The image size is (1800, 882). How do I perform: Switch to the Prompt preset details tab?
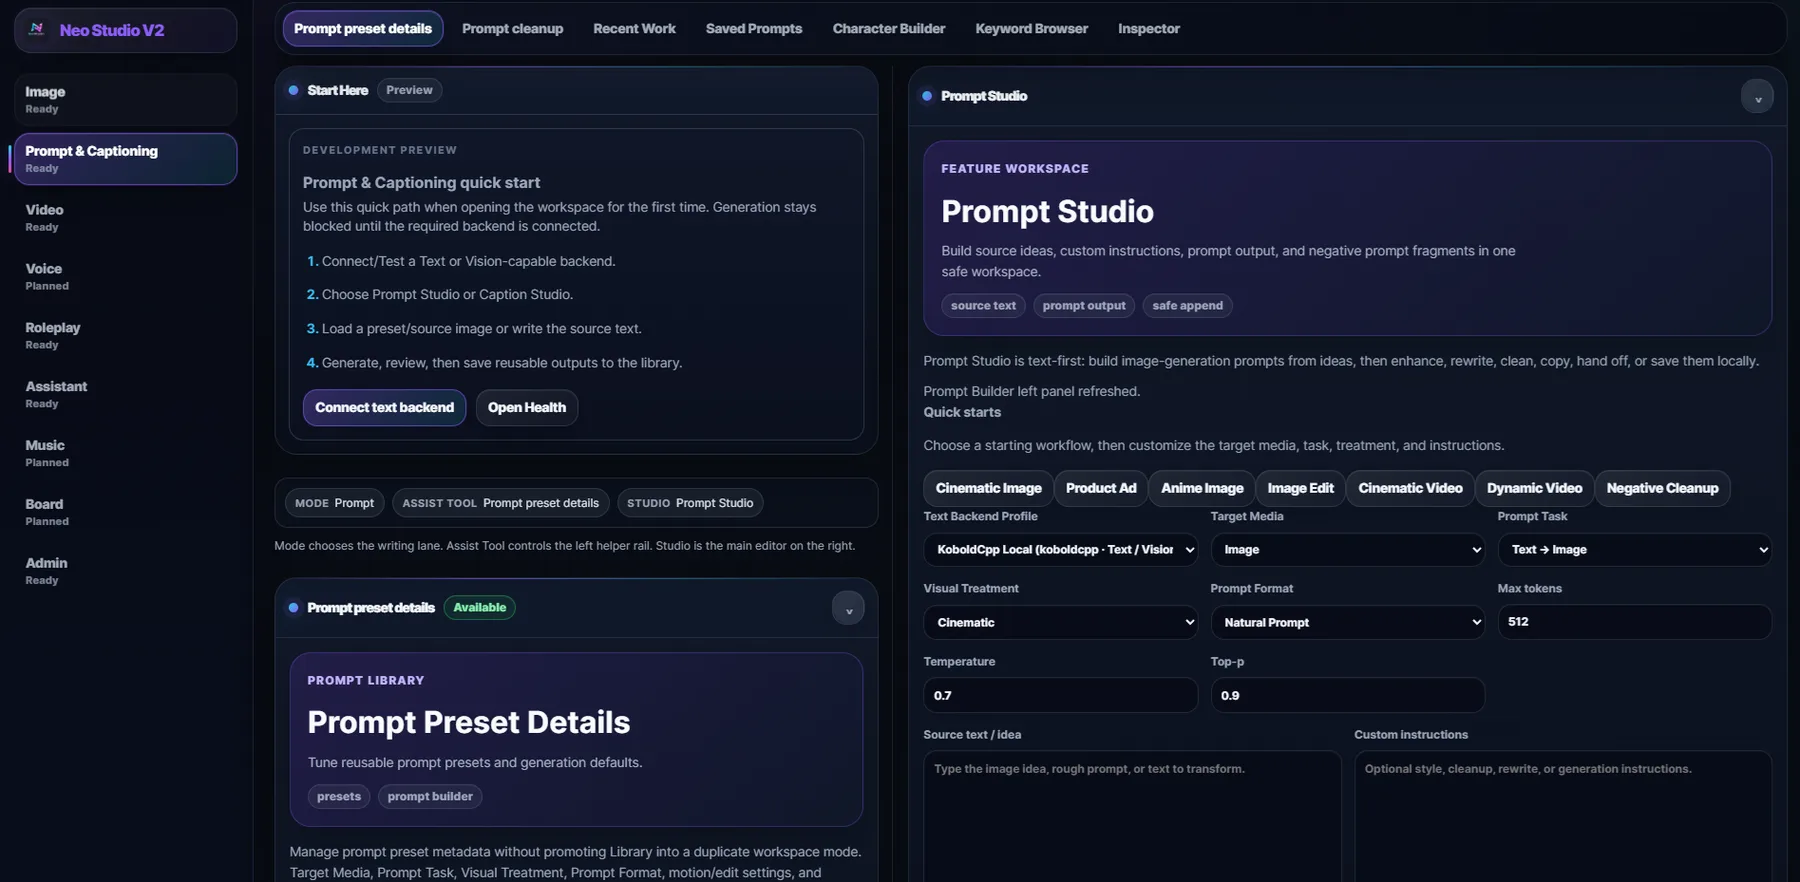pyautogui.click(x=363, y=29)
